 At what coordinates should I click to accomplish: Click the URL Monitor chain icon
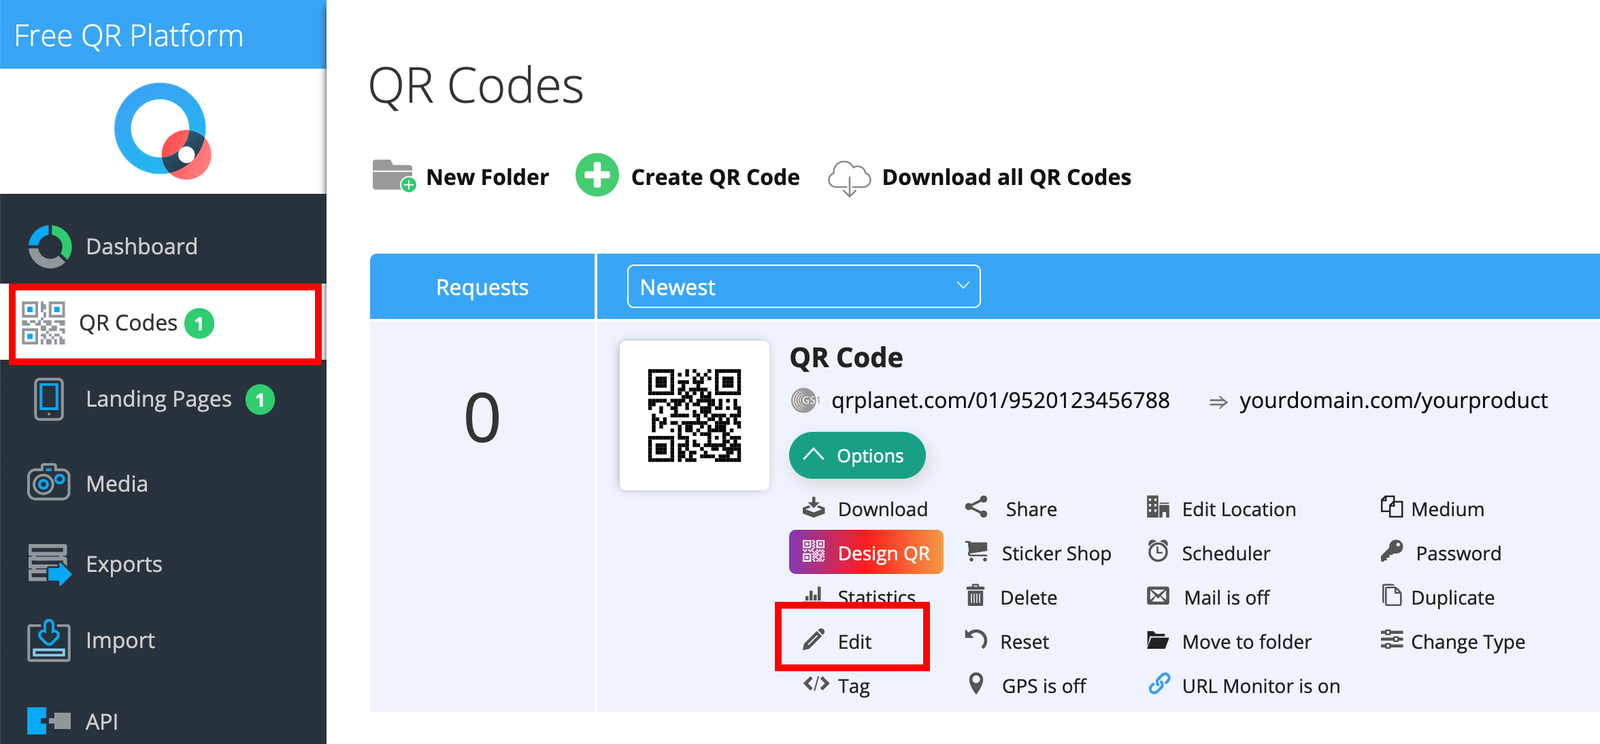(x=1159, y=684)
